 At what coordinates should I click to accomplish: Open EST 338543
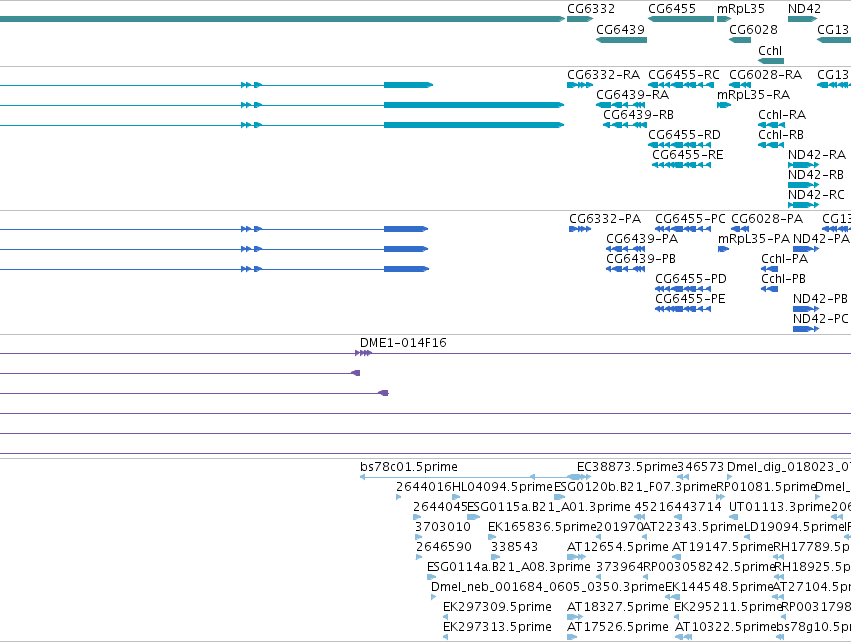(x=514, y=547)
